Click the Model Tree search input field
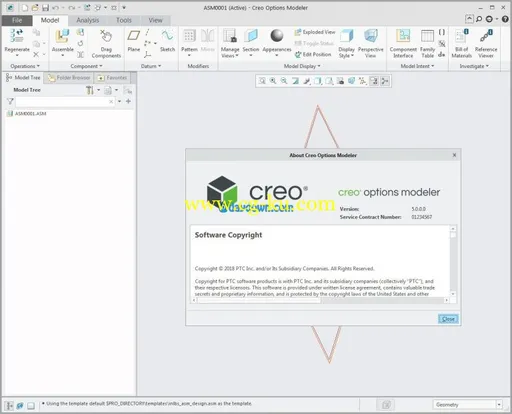The image size is (512, 414). point(65,101)
